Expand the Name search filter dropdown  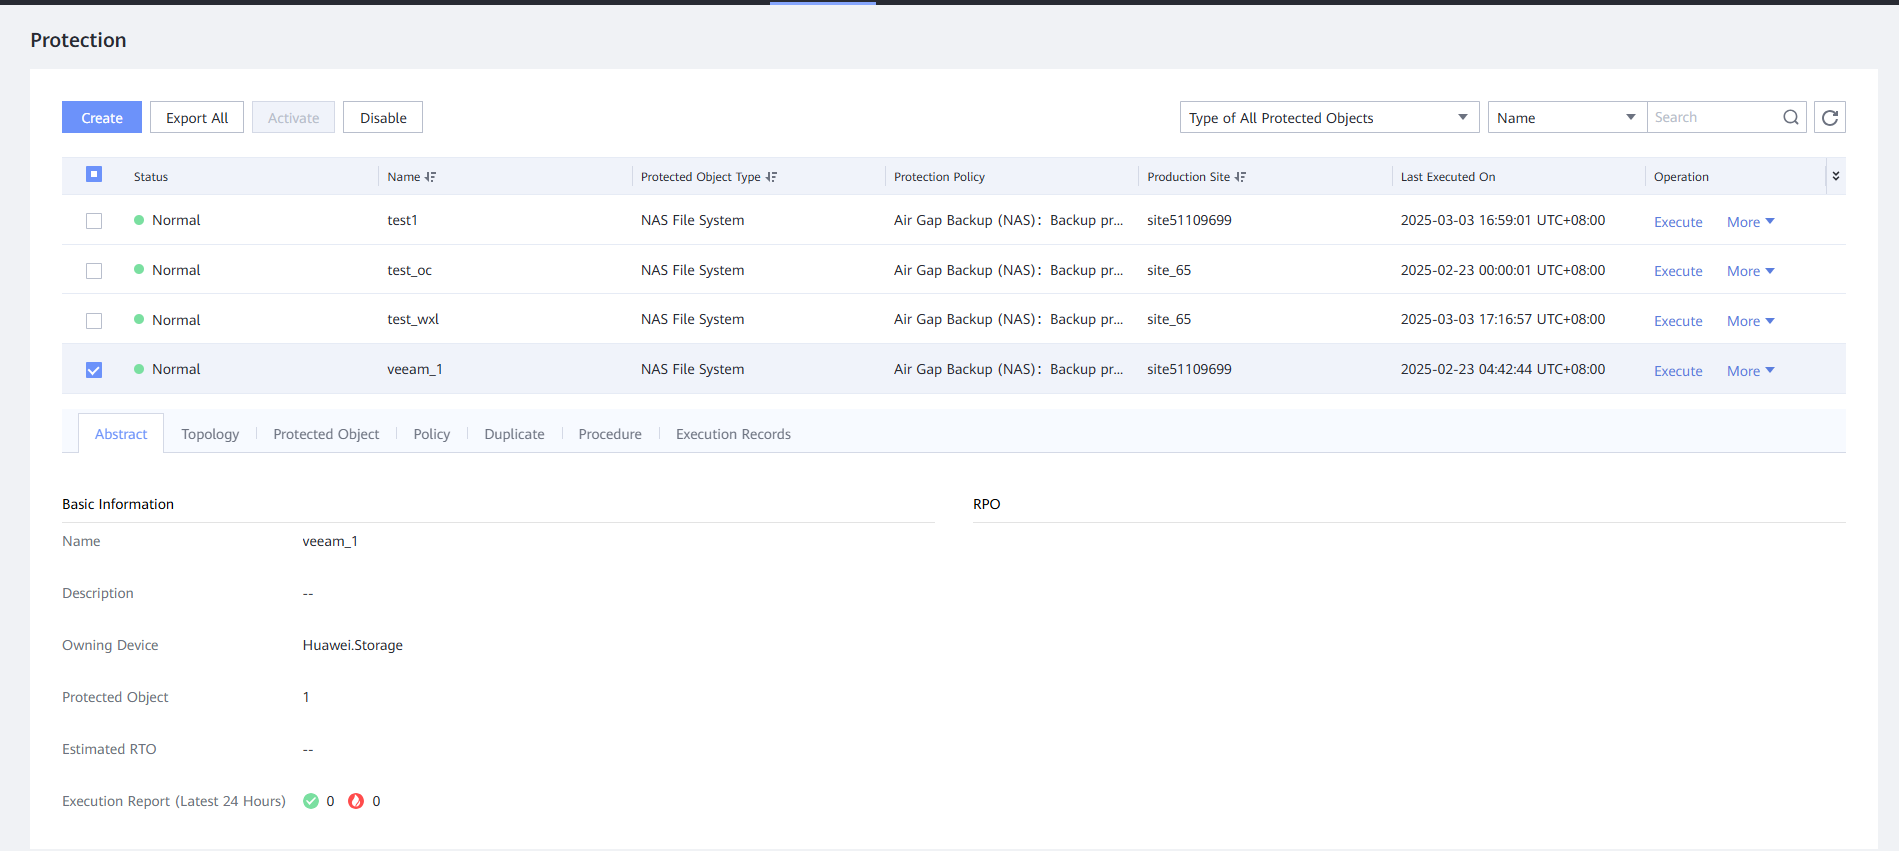(x=1566, y=118)
